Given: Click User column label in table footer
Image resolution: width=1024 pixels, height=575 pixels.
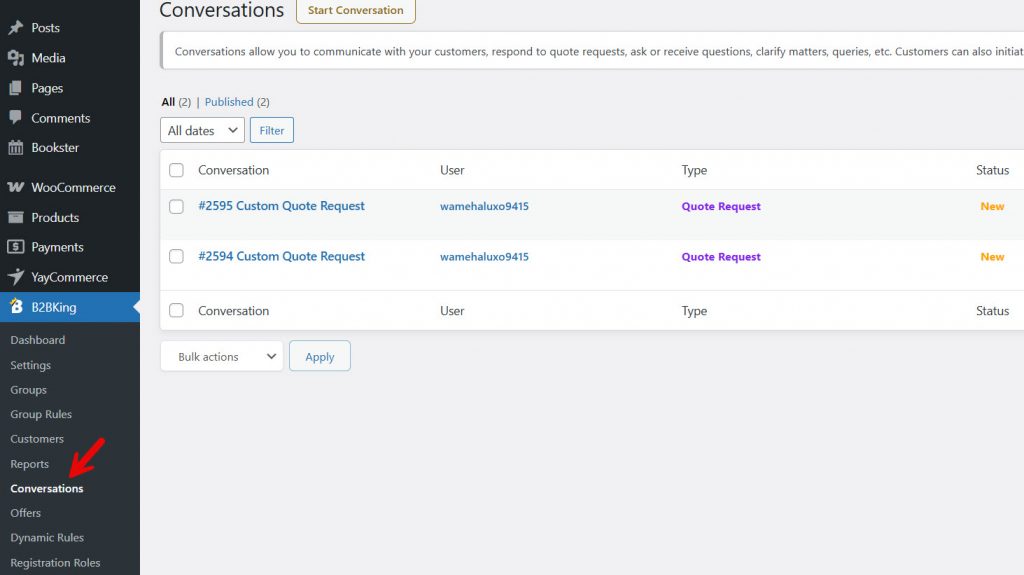Looking at the screenshot, I should tap(452, 311).
